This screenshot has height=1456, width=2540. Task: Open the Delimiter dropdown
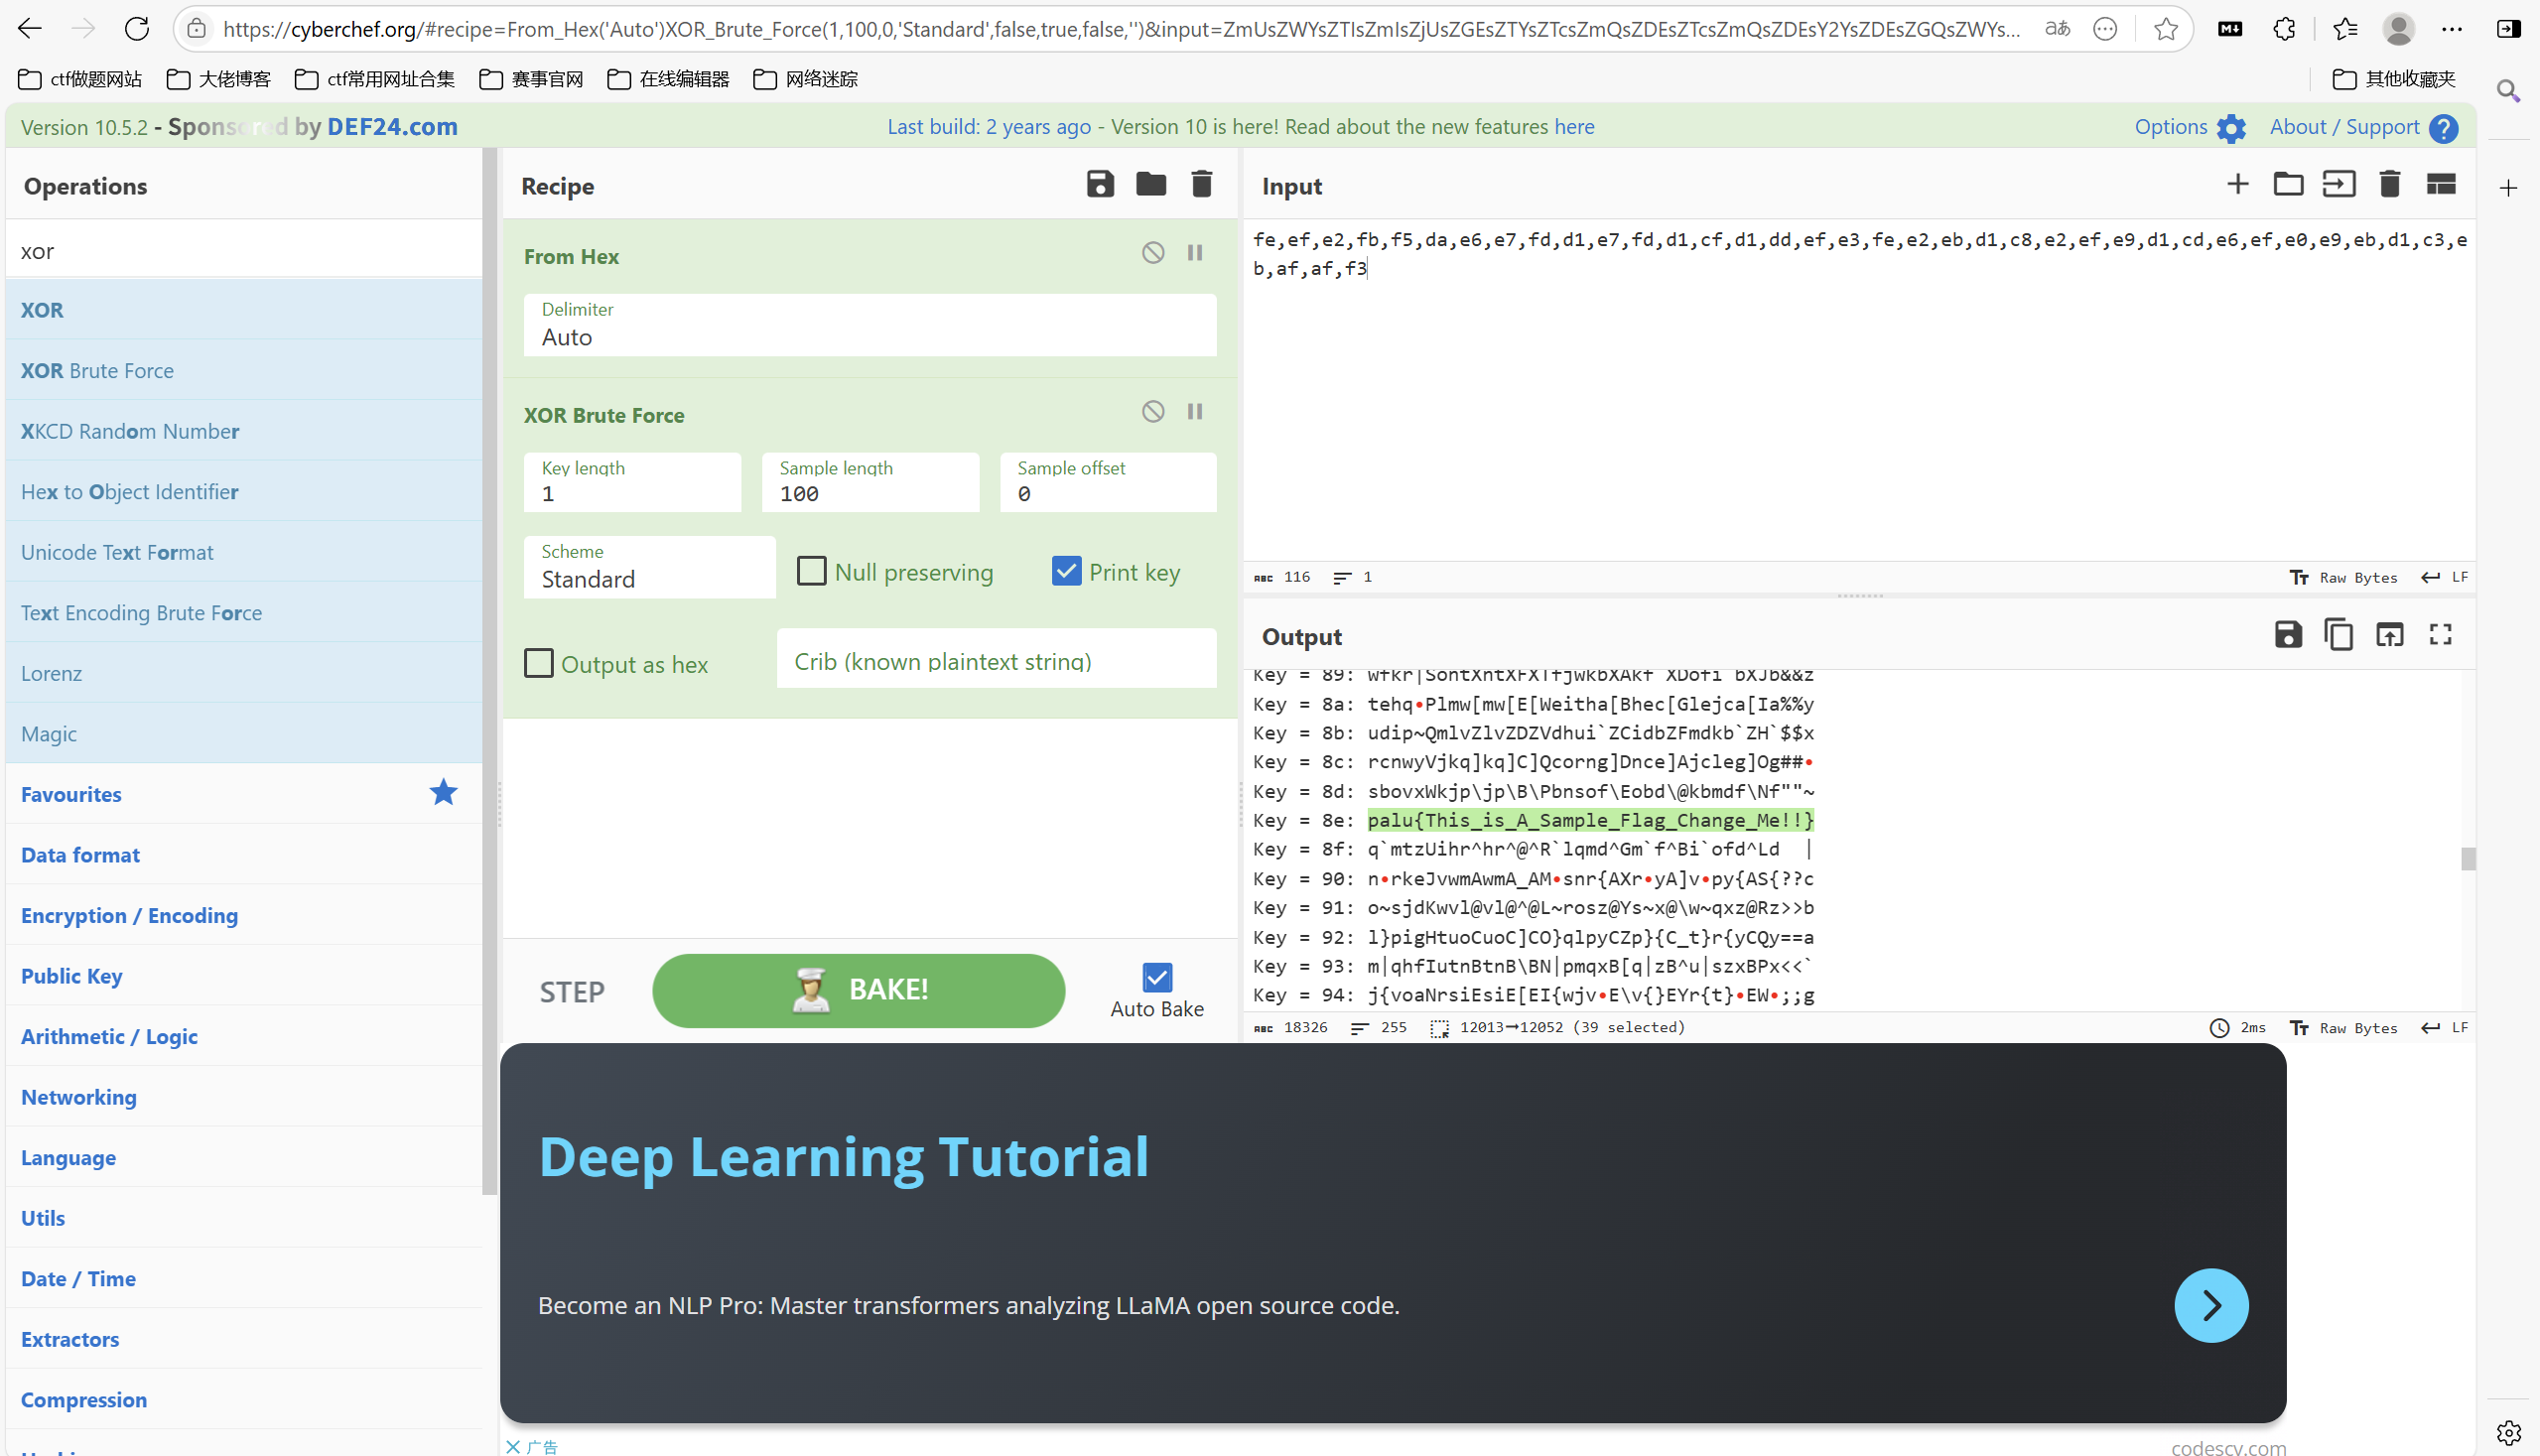(870, 324)
